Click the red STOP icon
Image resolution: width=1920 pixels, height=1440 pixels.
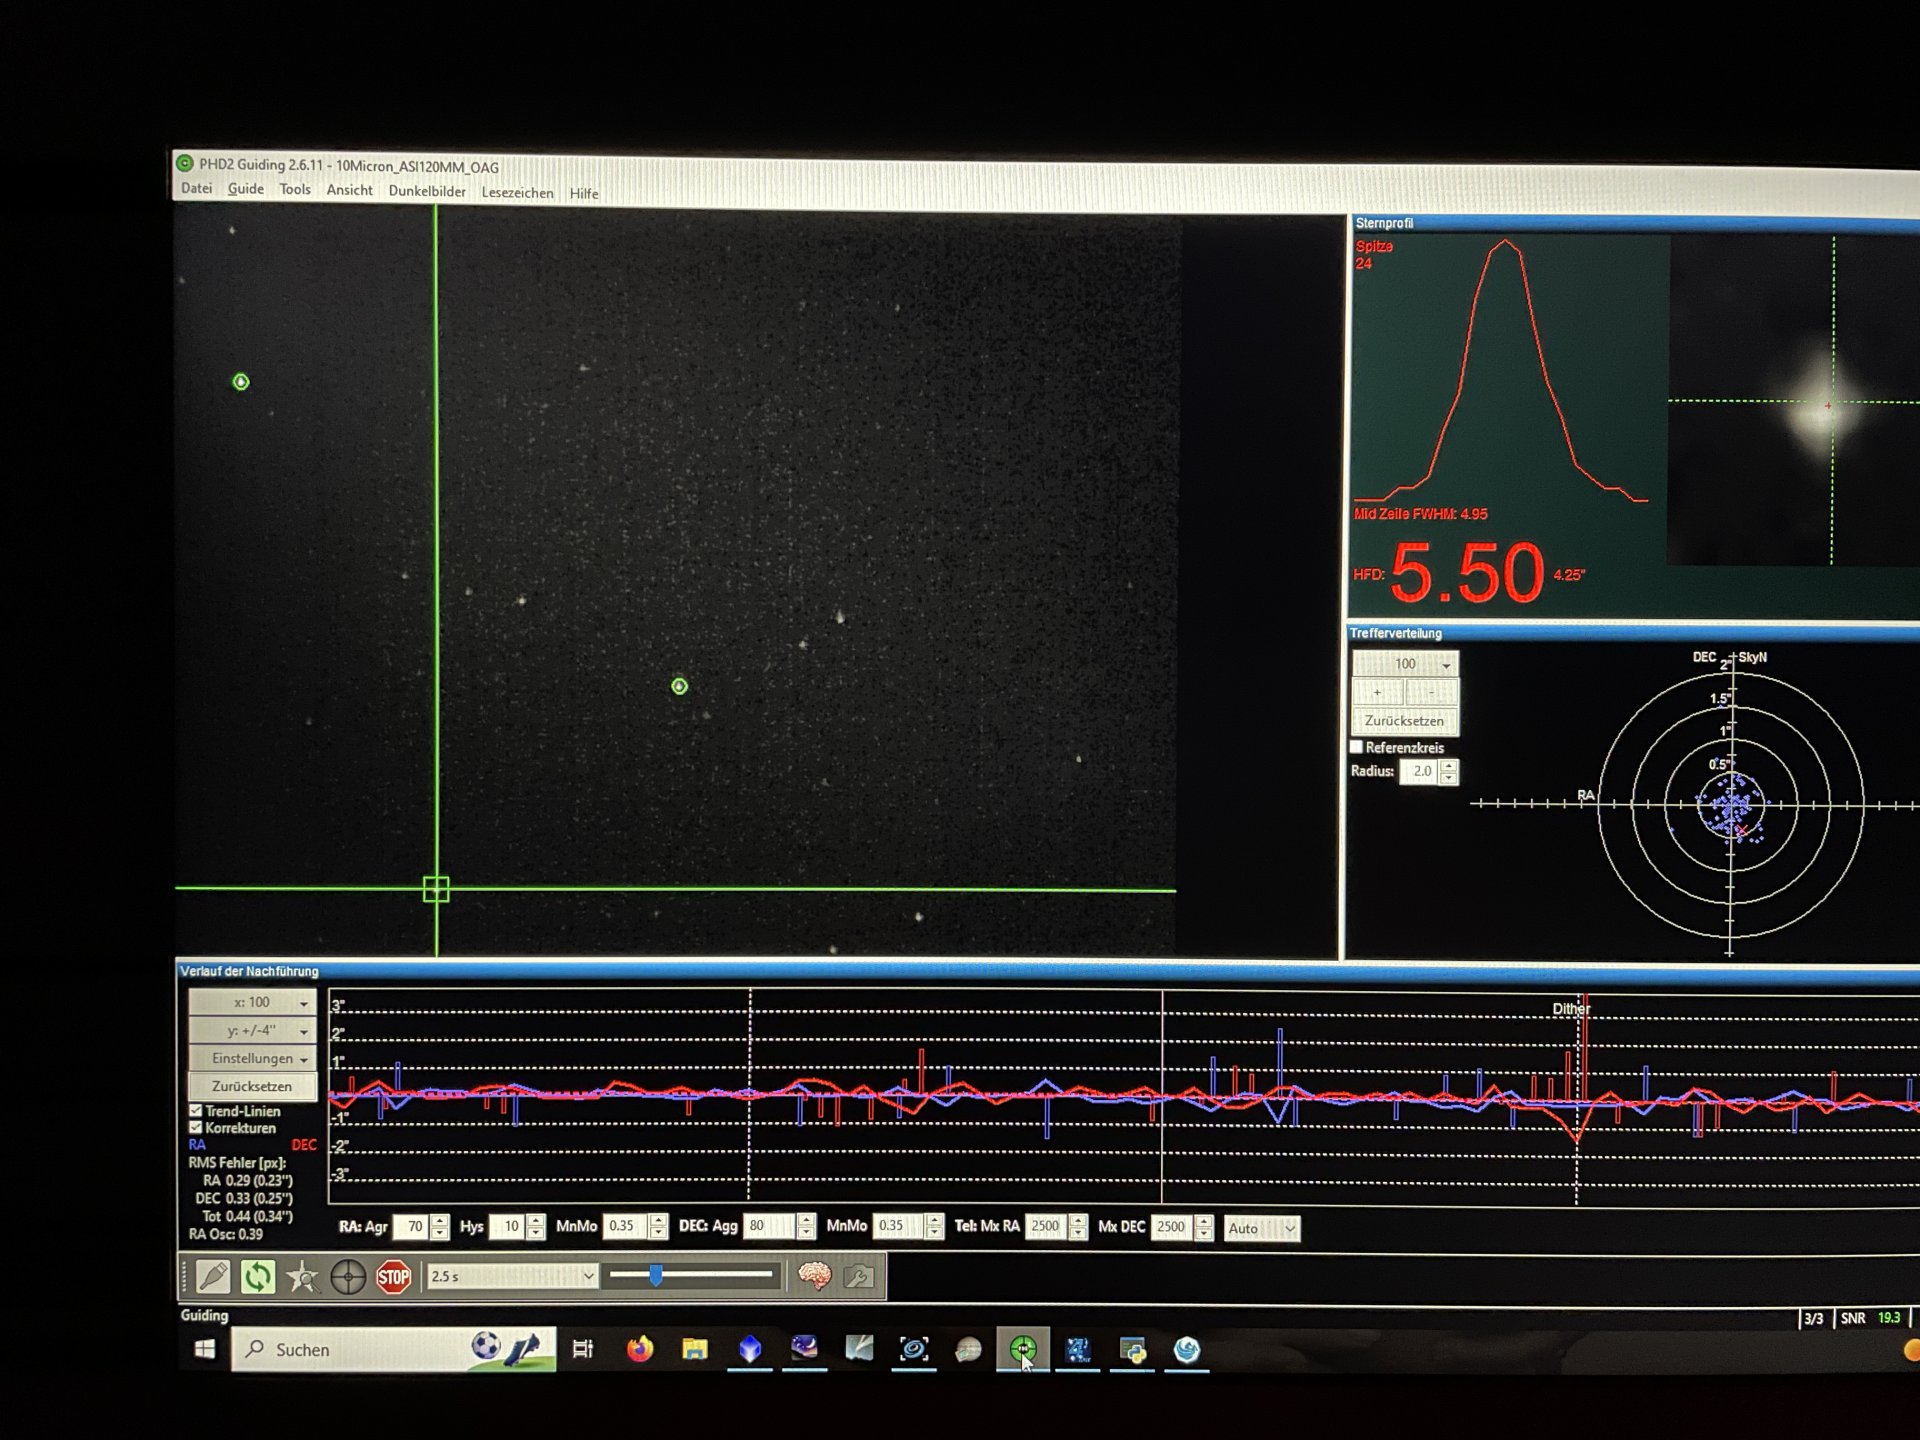click(x=393, y=1277)
